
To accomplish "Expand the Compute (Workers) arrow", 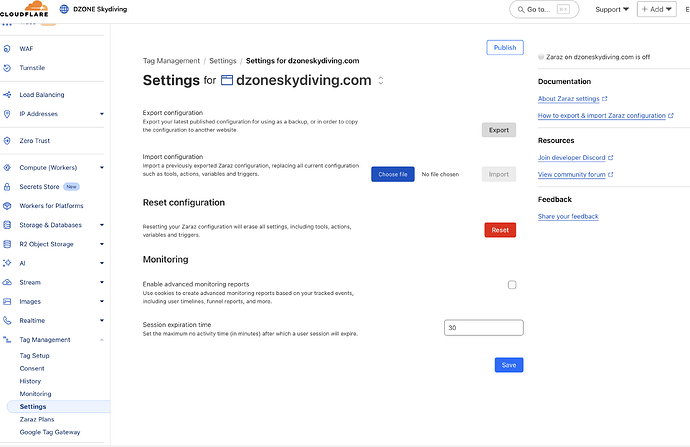I will click(x=102, y=168).
